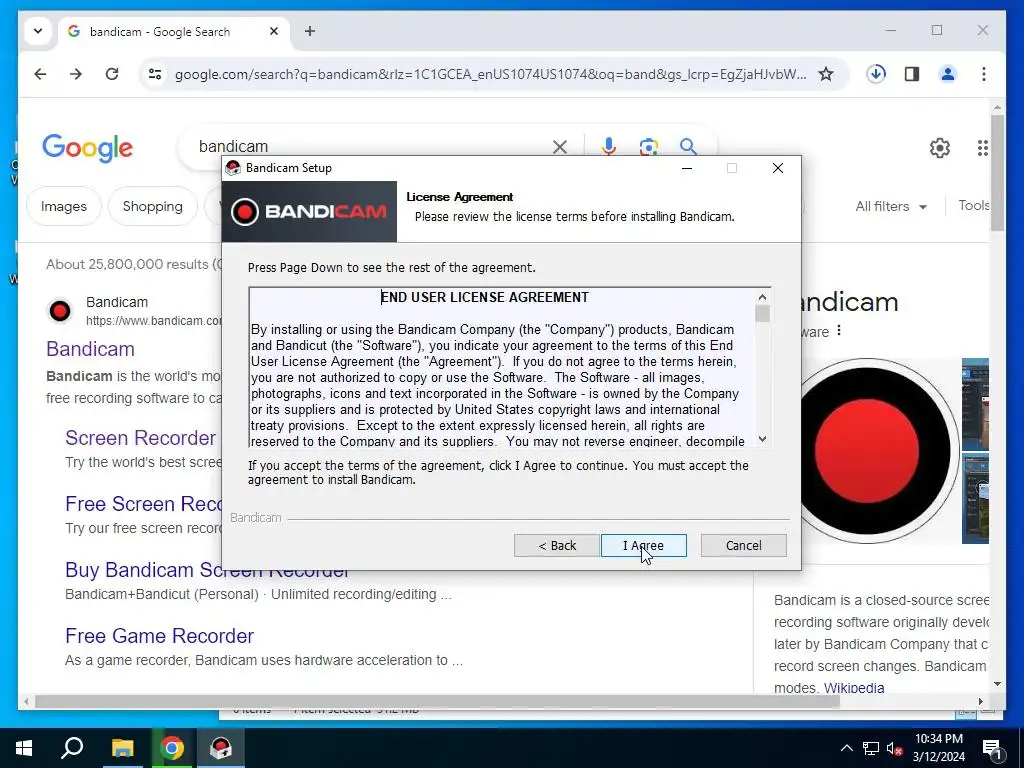The height and width of the screenshot is (768, 1024).
Task: Cancel the Bandicam installation
Action: tap(743, 545)
